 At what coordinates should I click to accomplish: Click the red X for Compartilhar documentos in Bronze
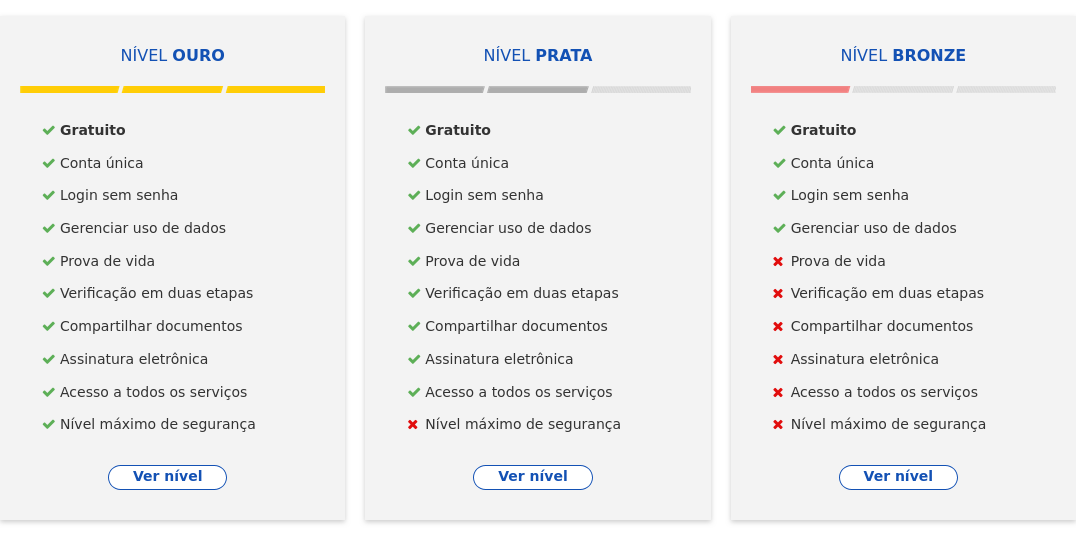(778, 326)
